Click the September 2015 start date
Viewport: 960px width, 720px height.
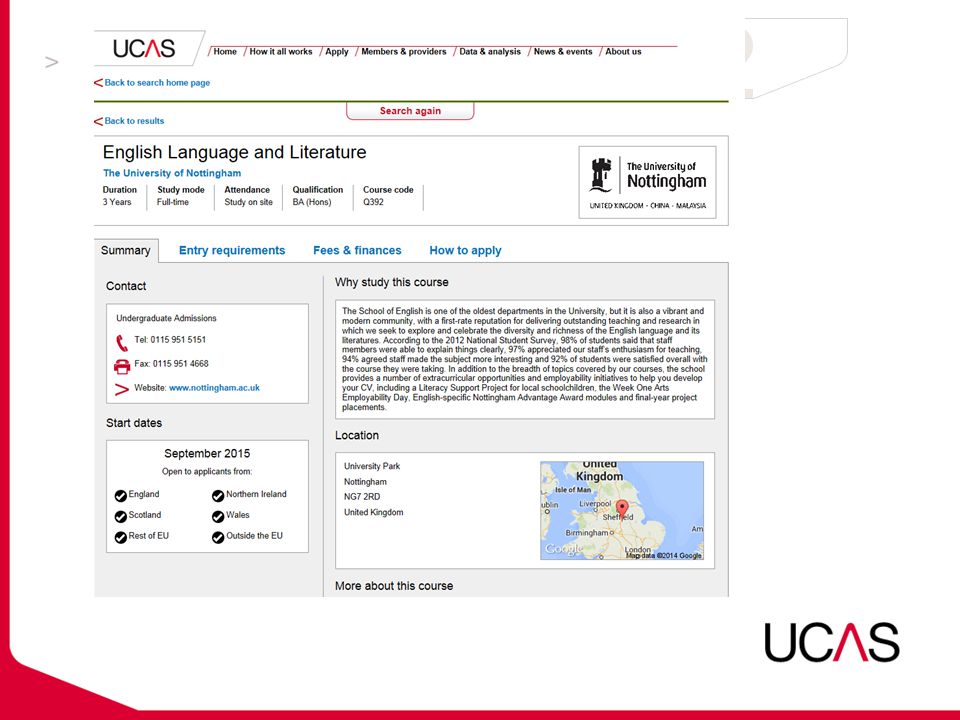pyautogui.click(x=207, y=454)
